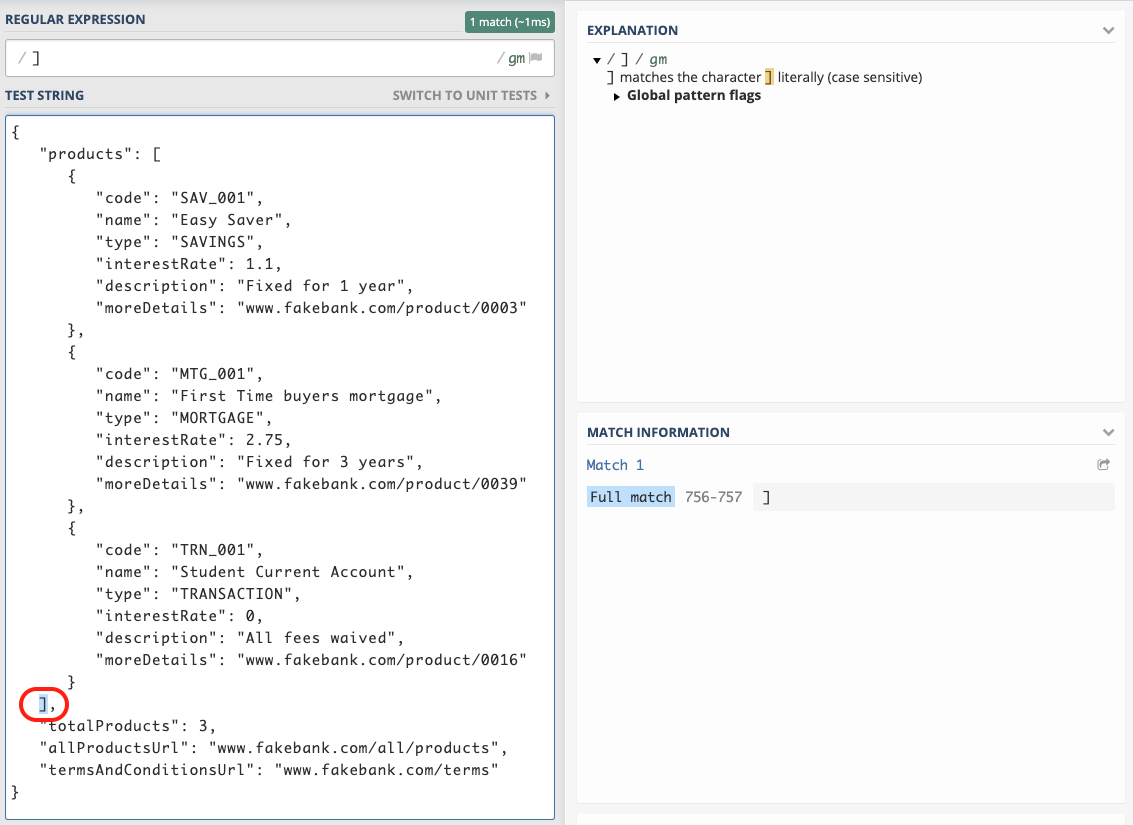Collapse the / ] / gm explanation tree
1133x825 pixels.
(x=597, y=60)
